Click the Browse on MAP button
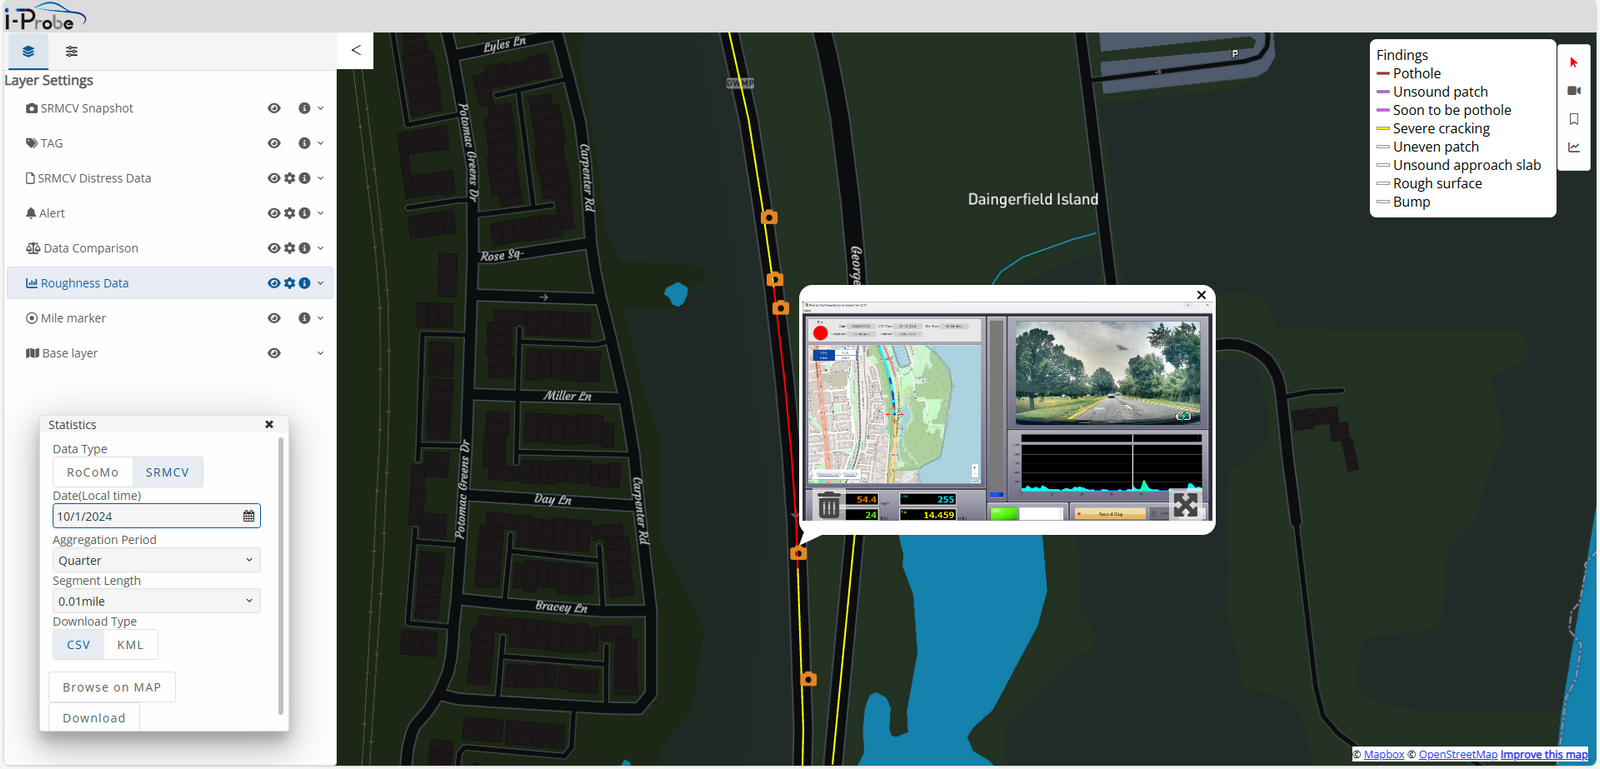This screenshot has height=769, width=1600. (112, 687)
